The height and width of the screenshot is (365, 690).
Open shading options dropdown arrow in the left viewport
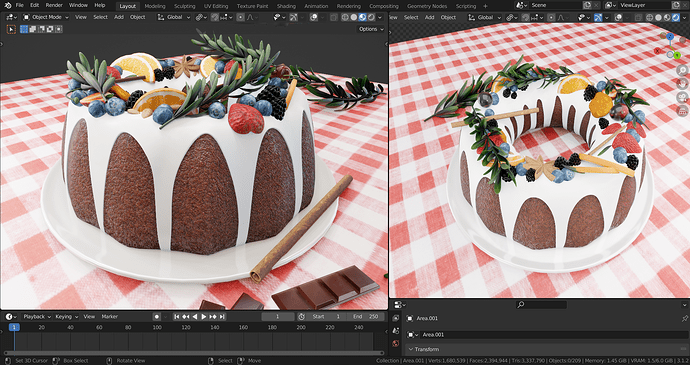(x=380, y=17)
